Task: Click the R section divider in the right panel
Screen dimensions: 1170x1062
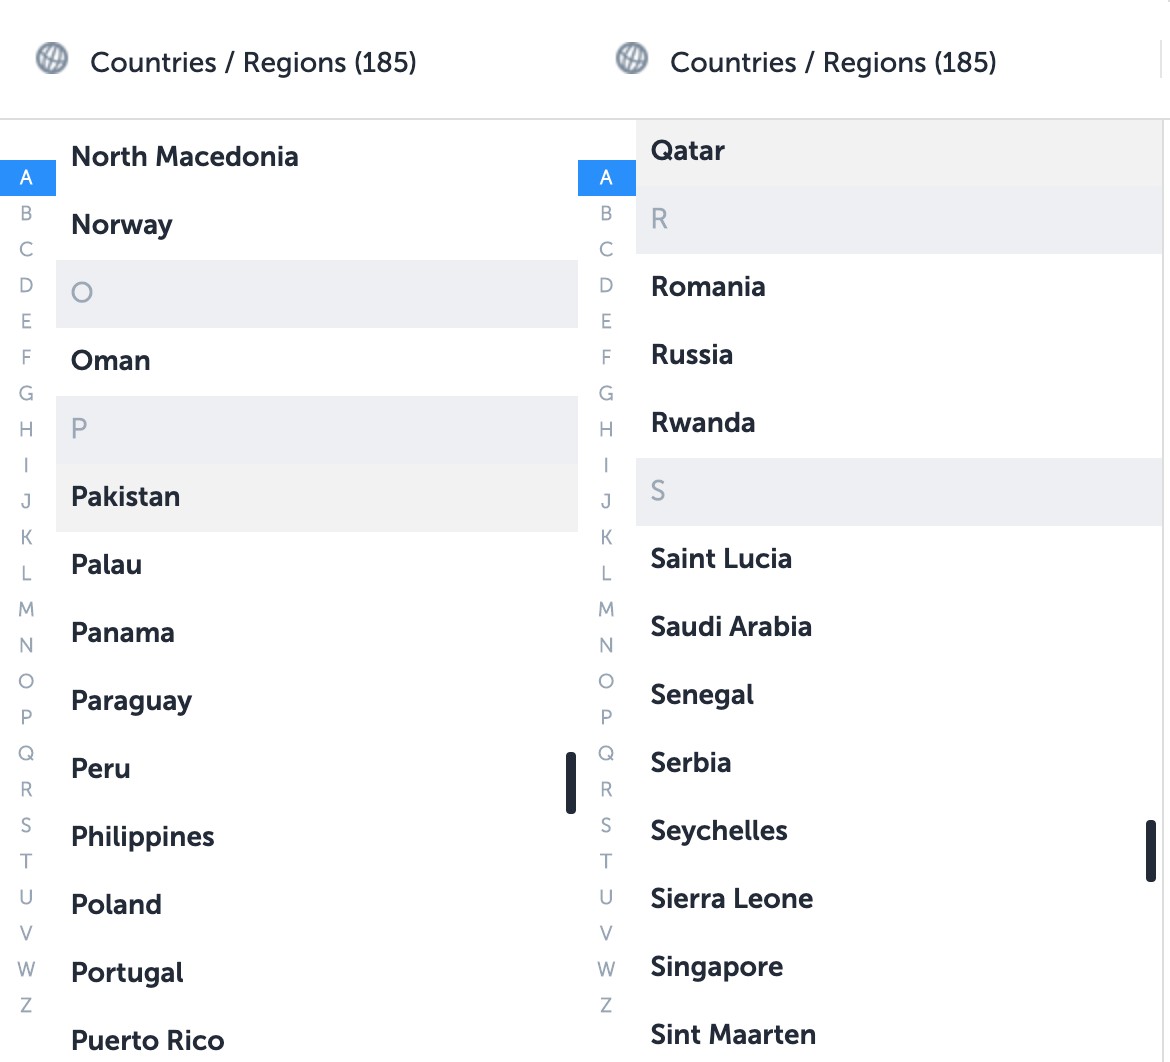Action: point(660,218)
